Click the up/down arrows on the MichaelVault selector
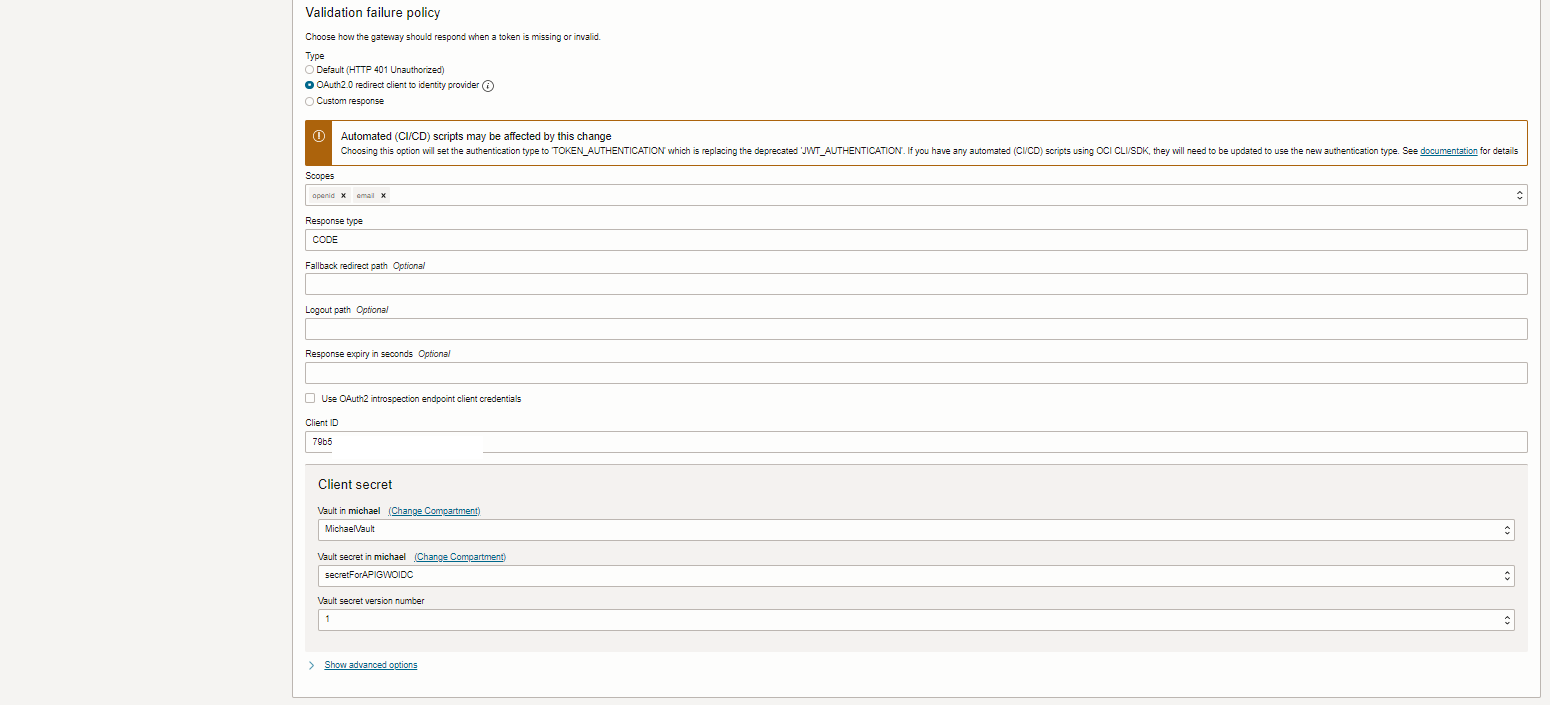The height and width of the screenshot is (705, 1550). tap(1506, 530)
